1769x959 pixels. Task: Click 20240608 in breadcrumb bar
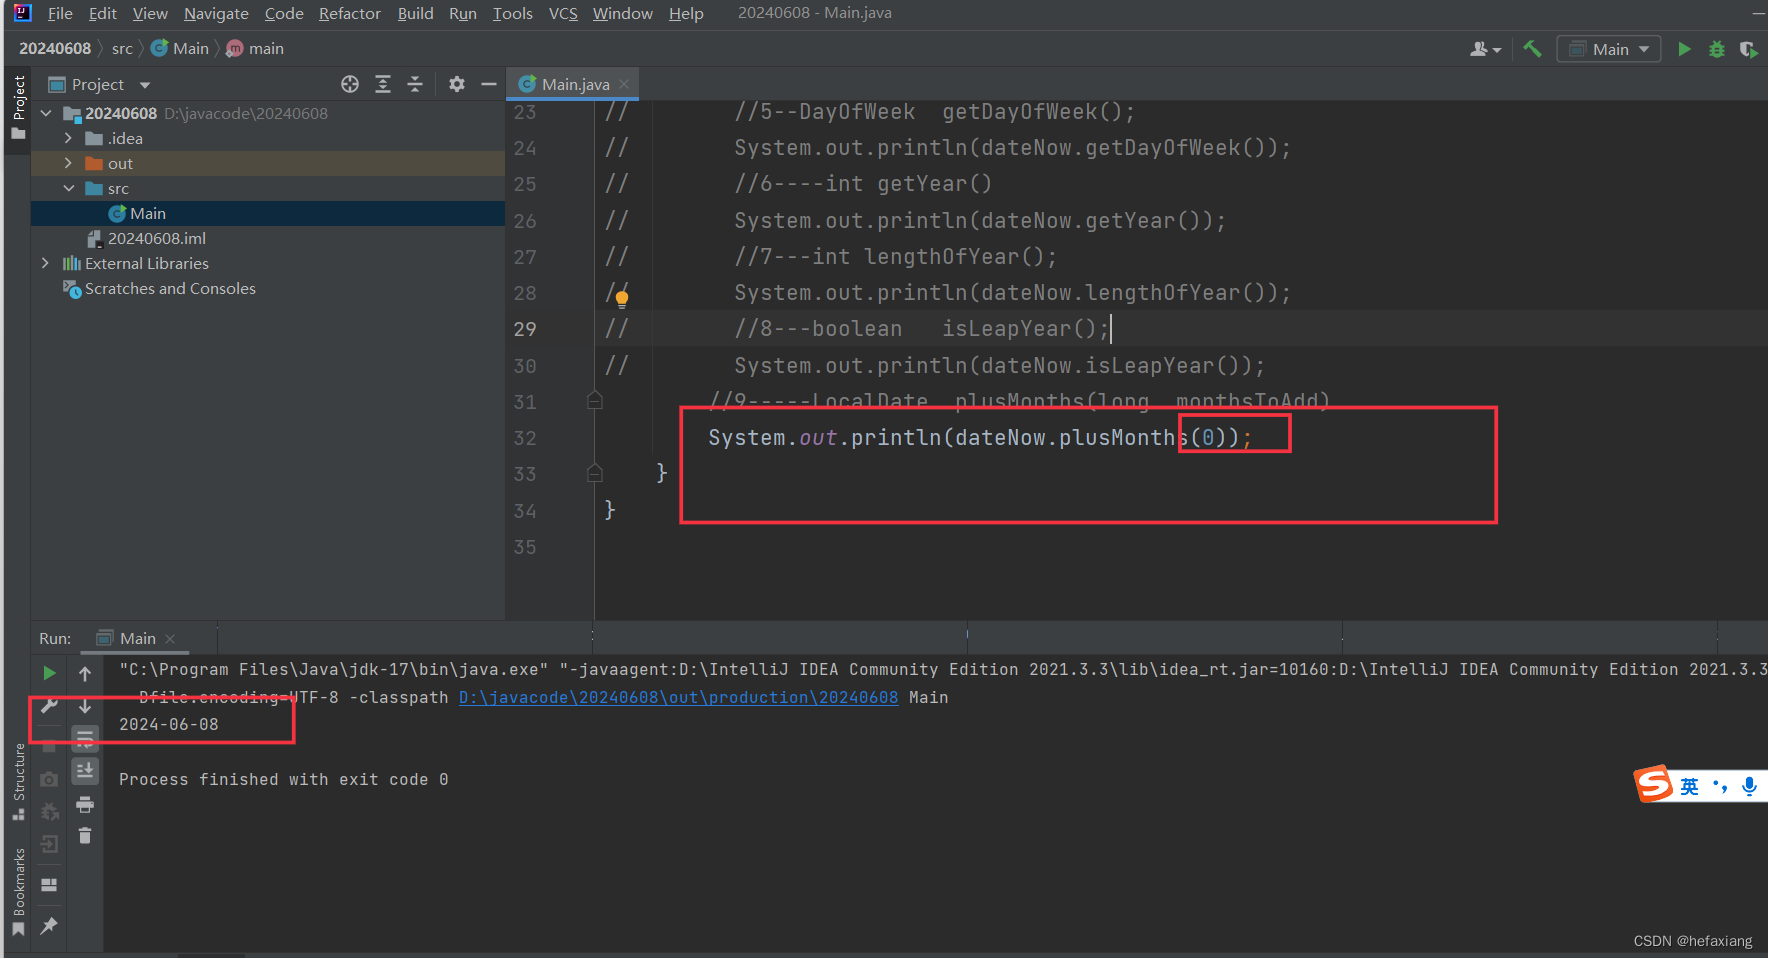point(55,48)
